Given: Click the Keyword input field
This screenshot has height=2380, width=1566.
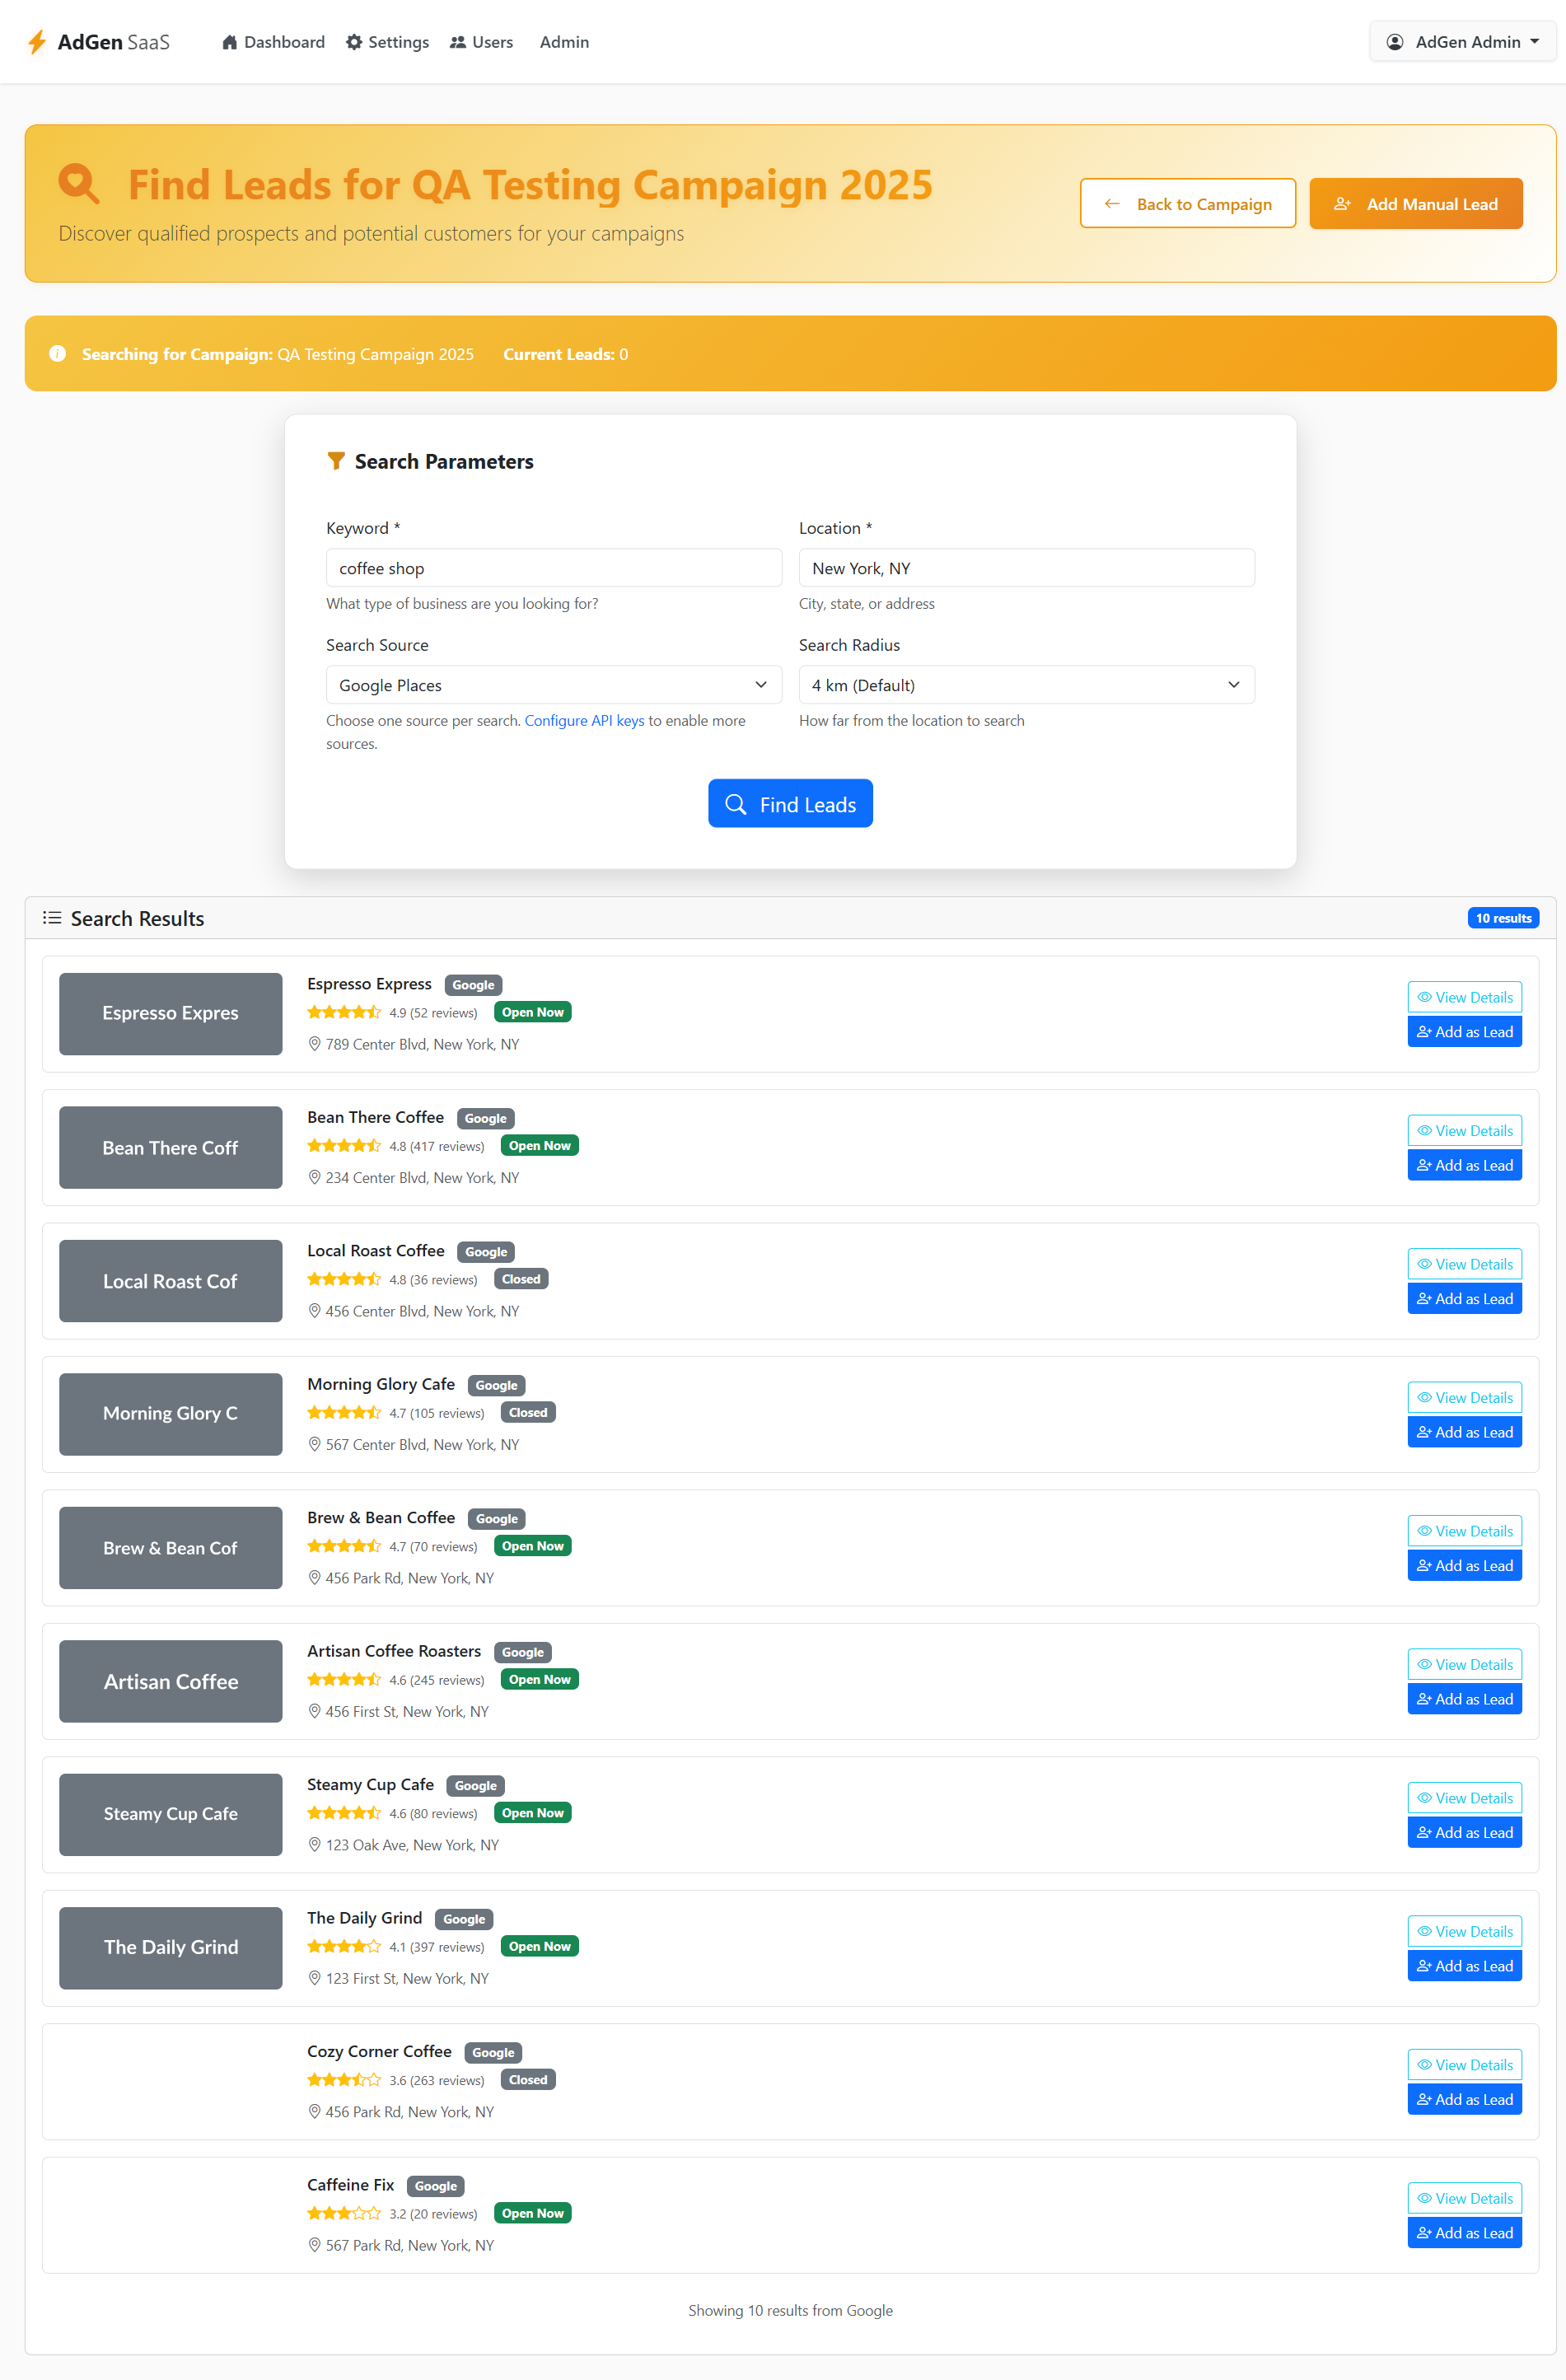Looking at the screenshot, I should (554, 568).
